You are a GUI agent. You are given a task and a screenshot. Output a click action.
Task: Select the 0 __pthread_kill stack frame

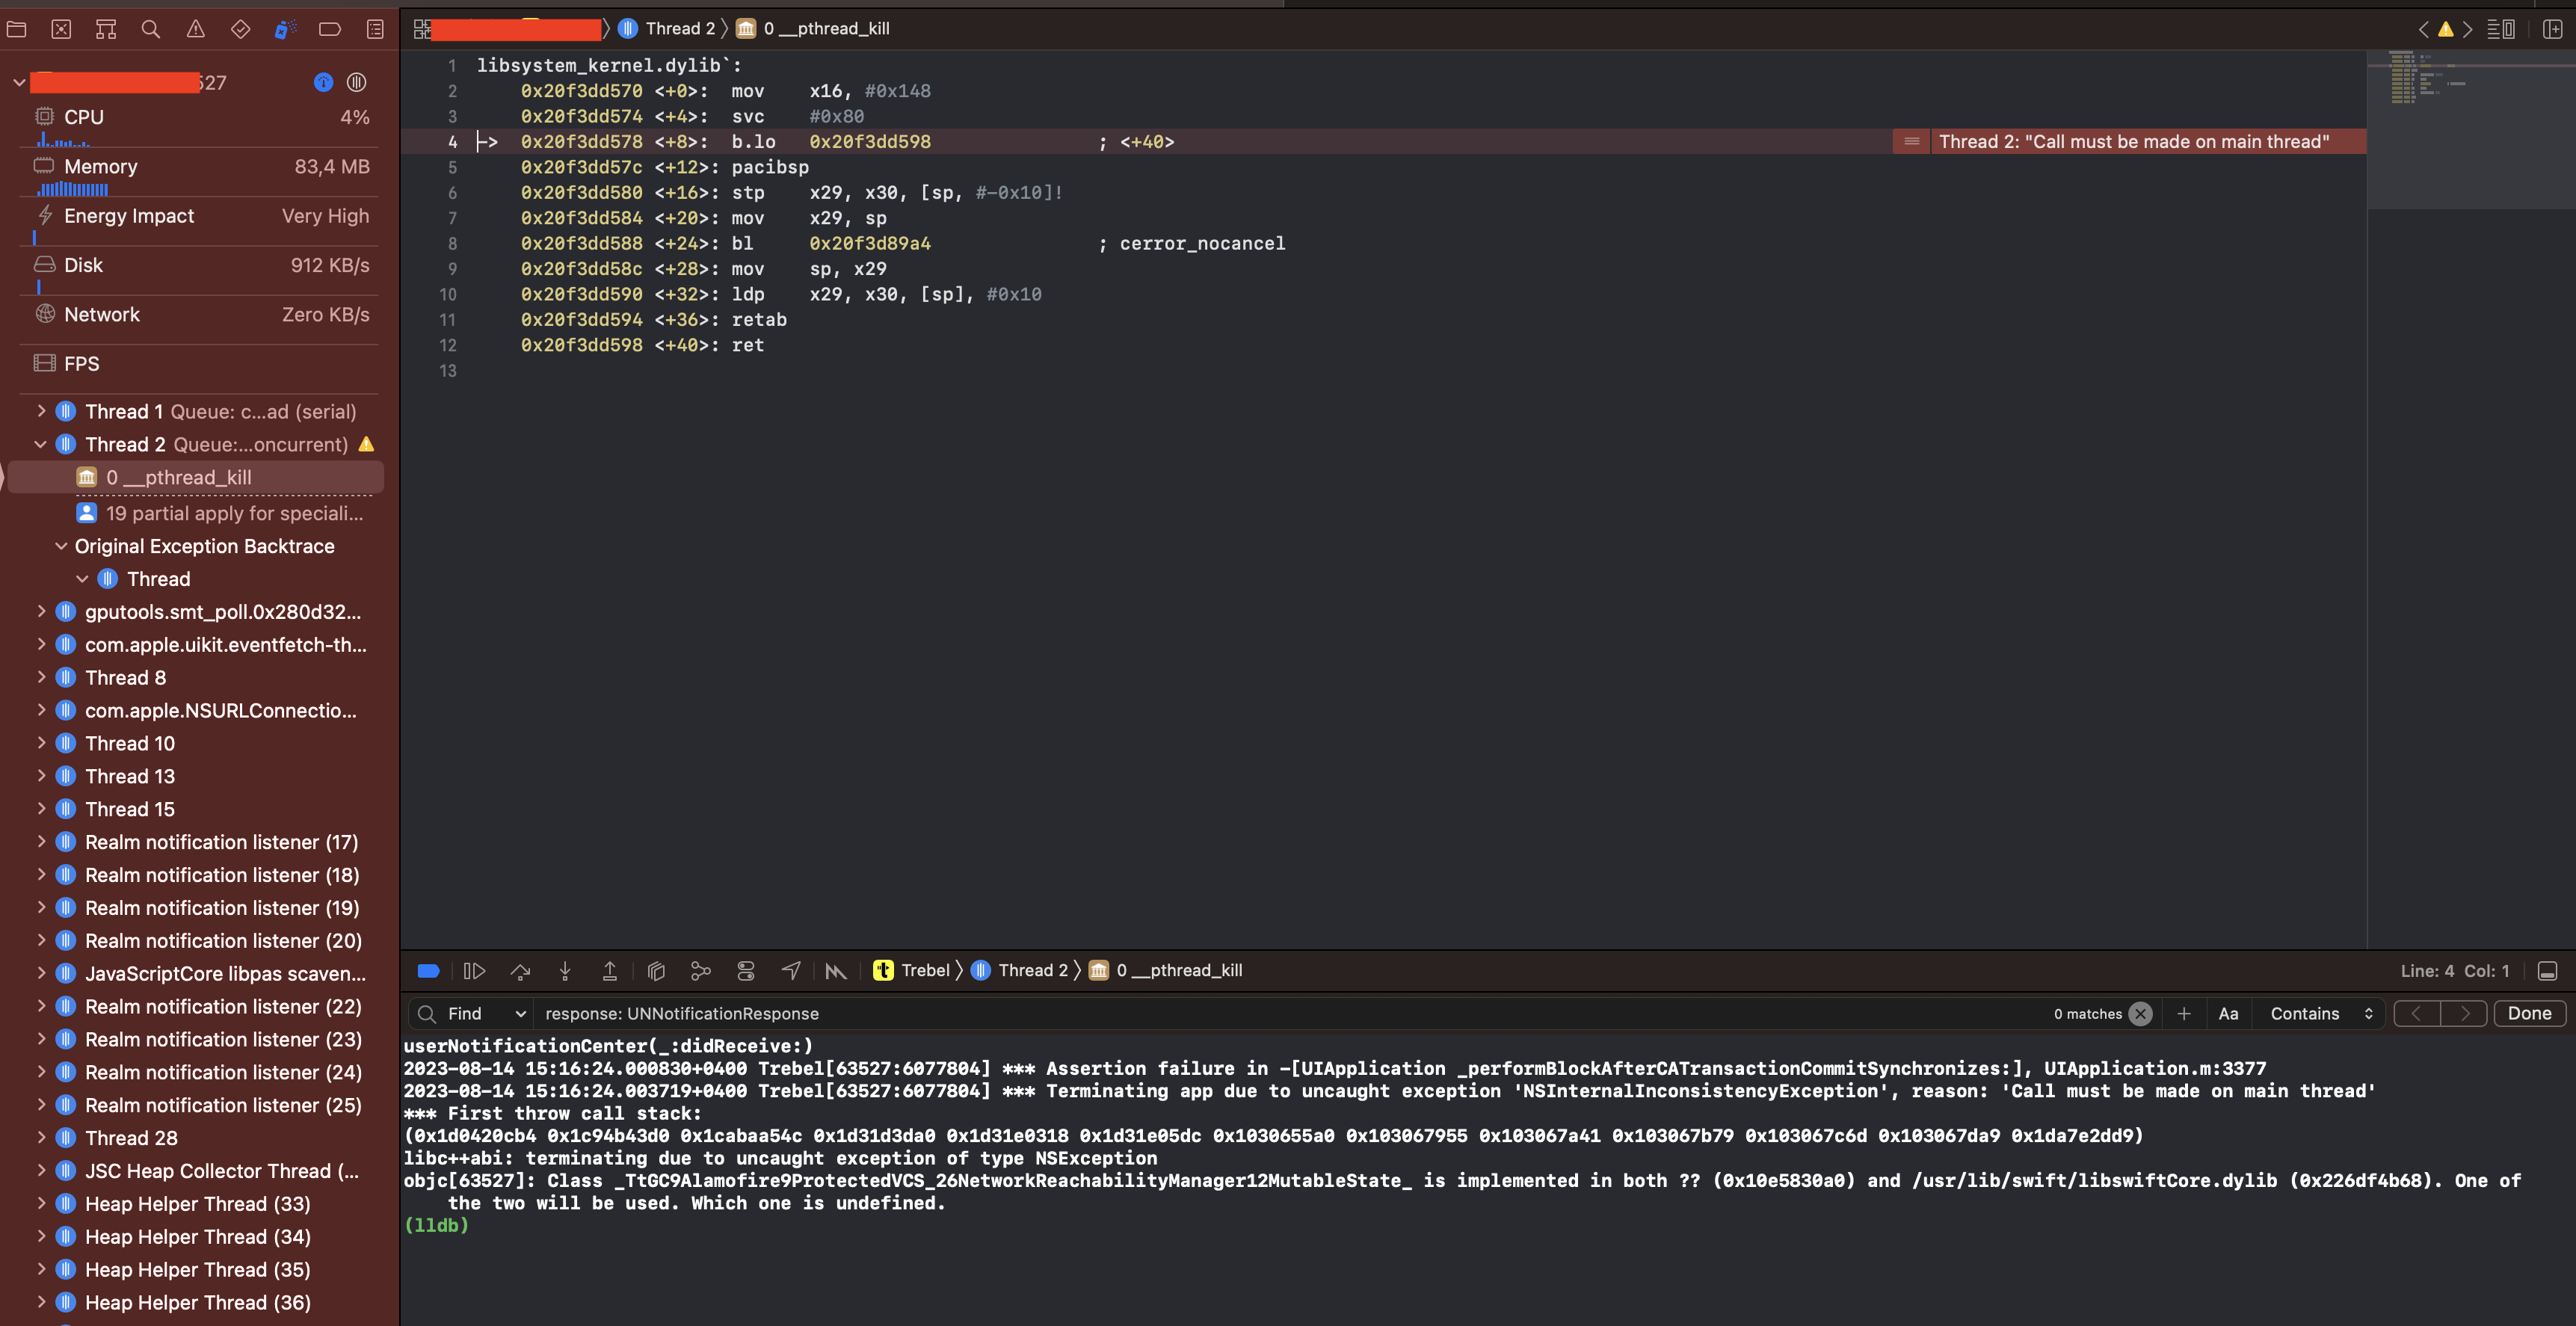pos(179,477)
